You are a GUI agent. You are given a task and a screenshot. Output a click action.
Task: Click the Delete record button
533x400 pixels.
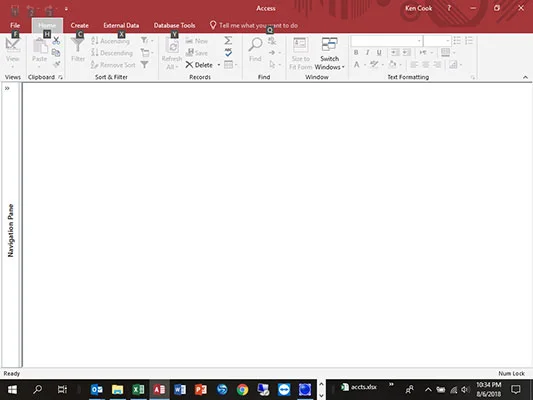coord(199,65)
